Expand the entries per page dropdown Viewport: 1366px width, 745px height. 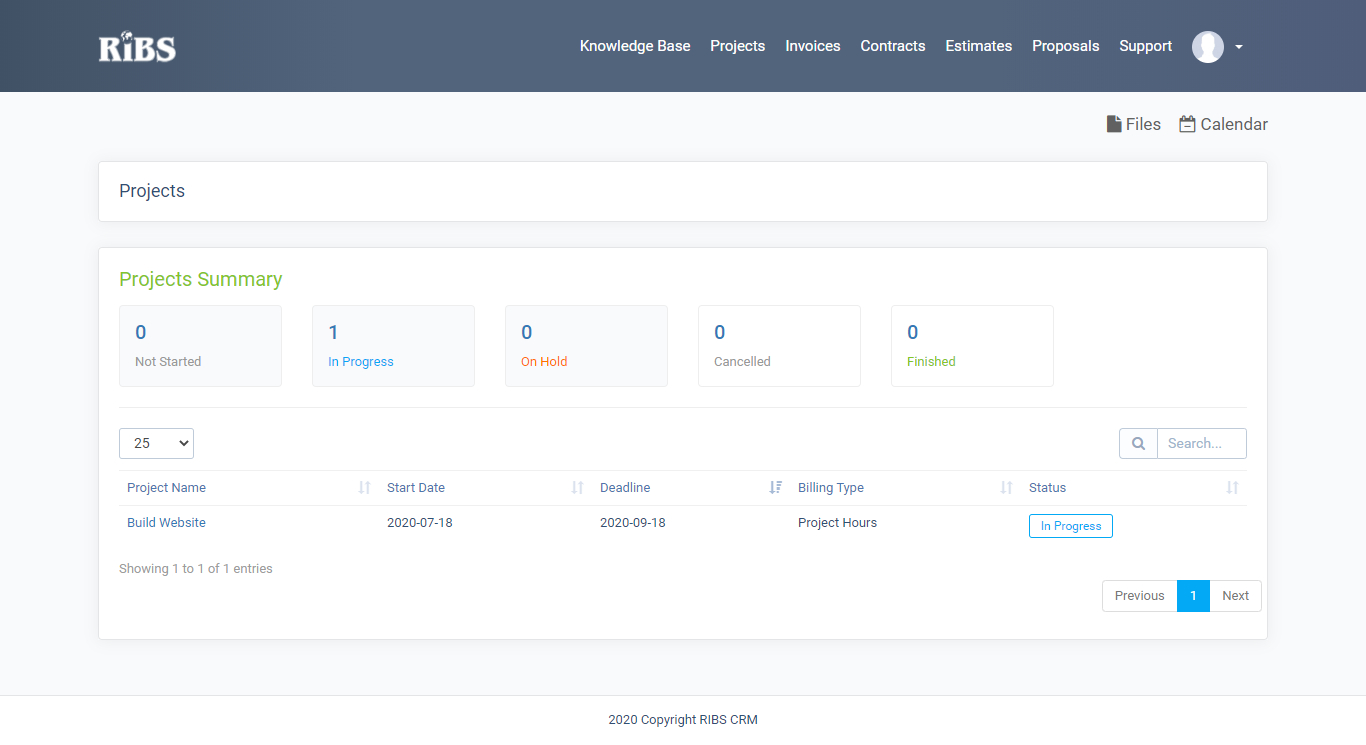click(x=156, y=443)
